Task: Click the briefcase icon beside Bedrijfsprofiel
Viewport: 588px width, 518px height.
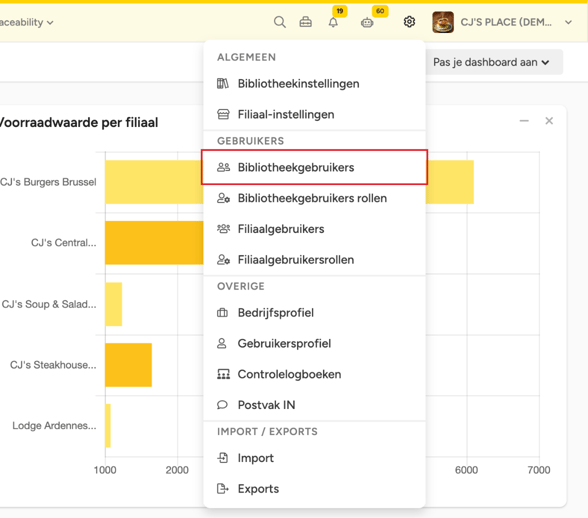Action: click(222, 312)
